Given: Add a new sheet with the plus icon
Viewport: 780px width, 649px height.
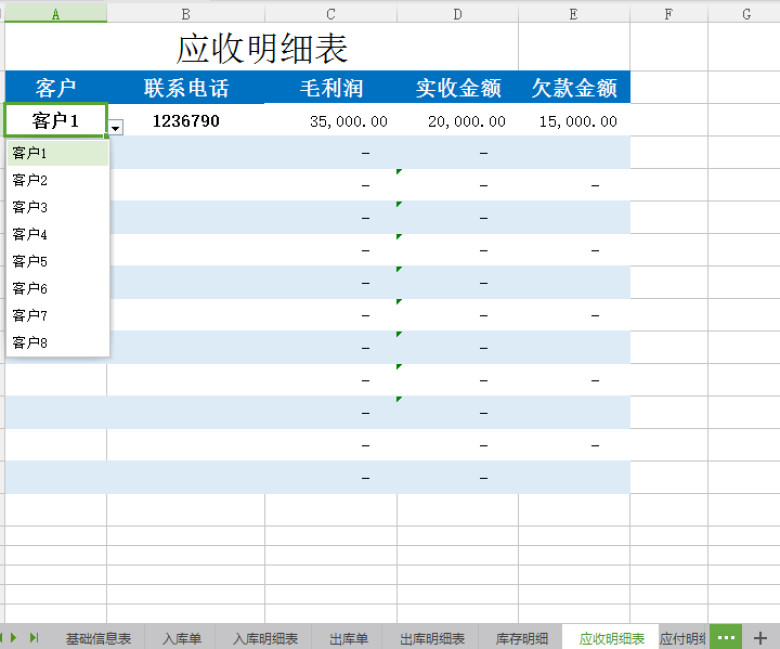Looking at the screenshot, I should [x=760, y=638].
